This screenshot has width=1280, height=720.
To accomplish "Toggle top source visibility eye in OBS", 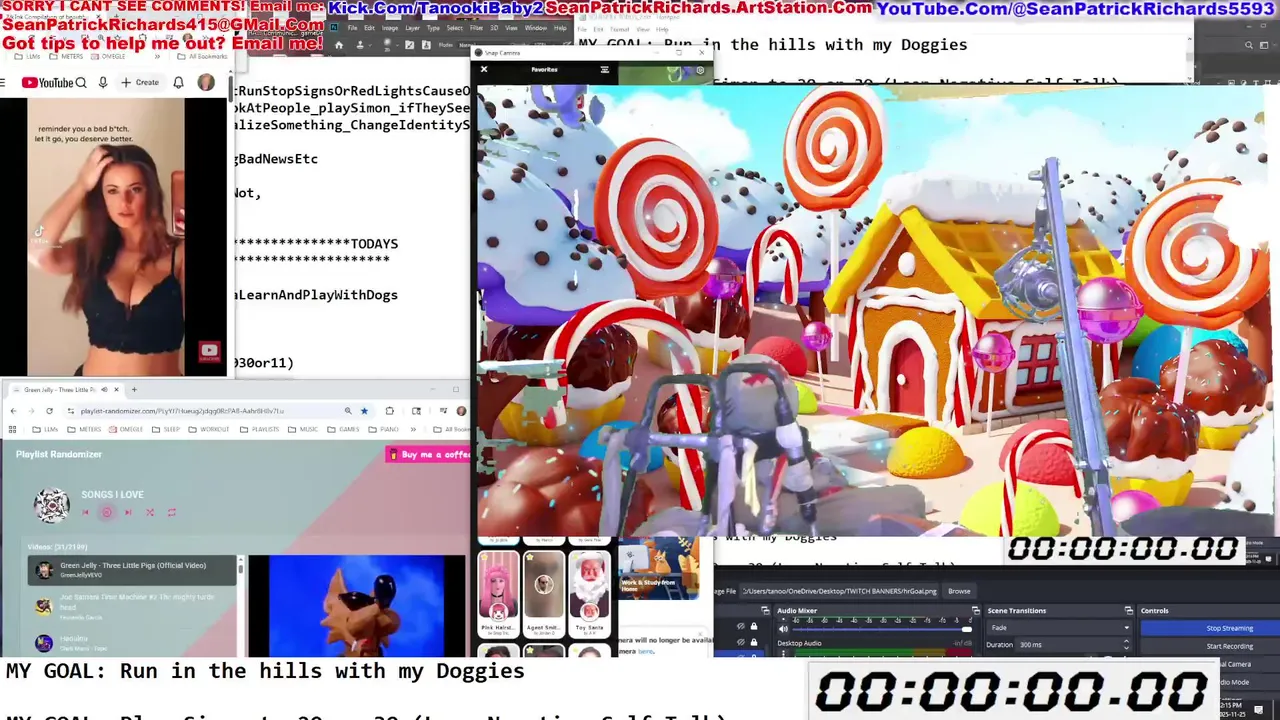I will pos(741,627).
